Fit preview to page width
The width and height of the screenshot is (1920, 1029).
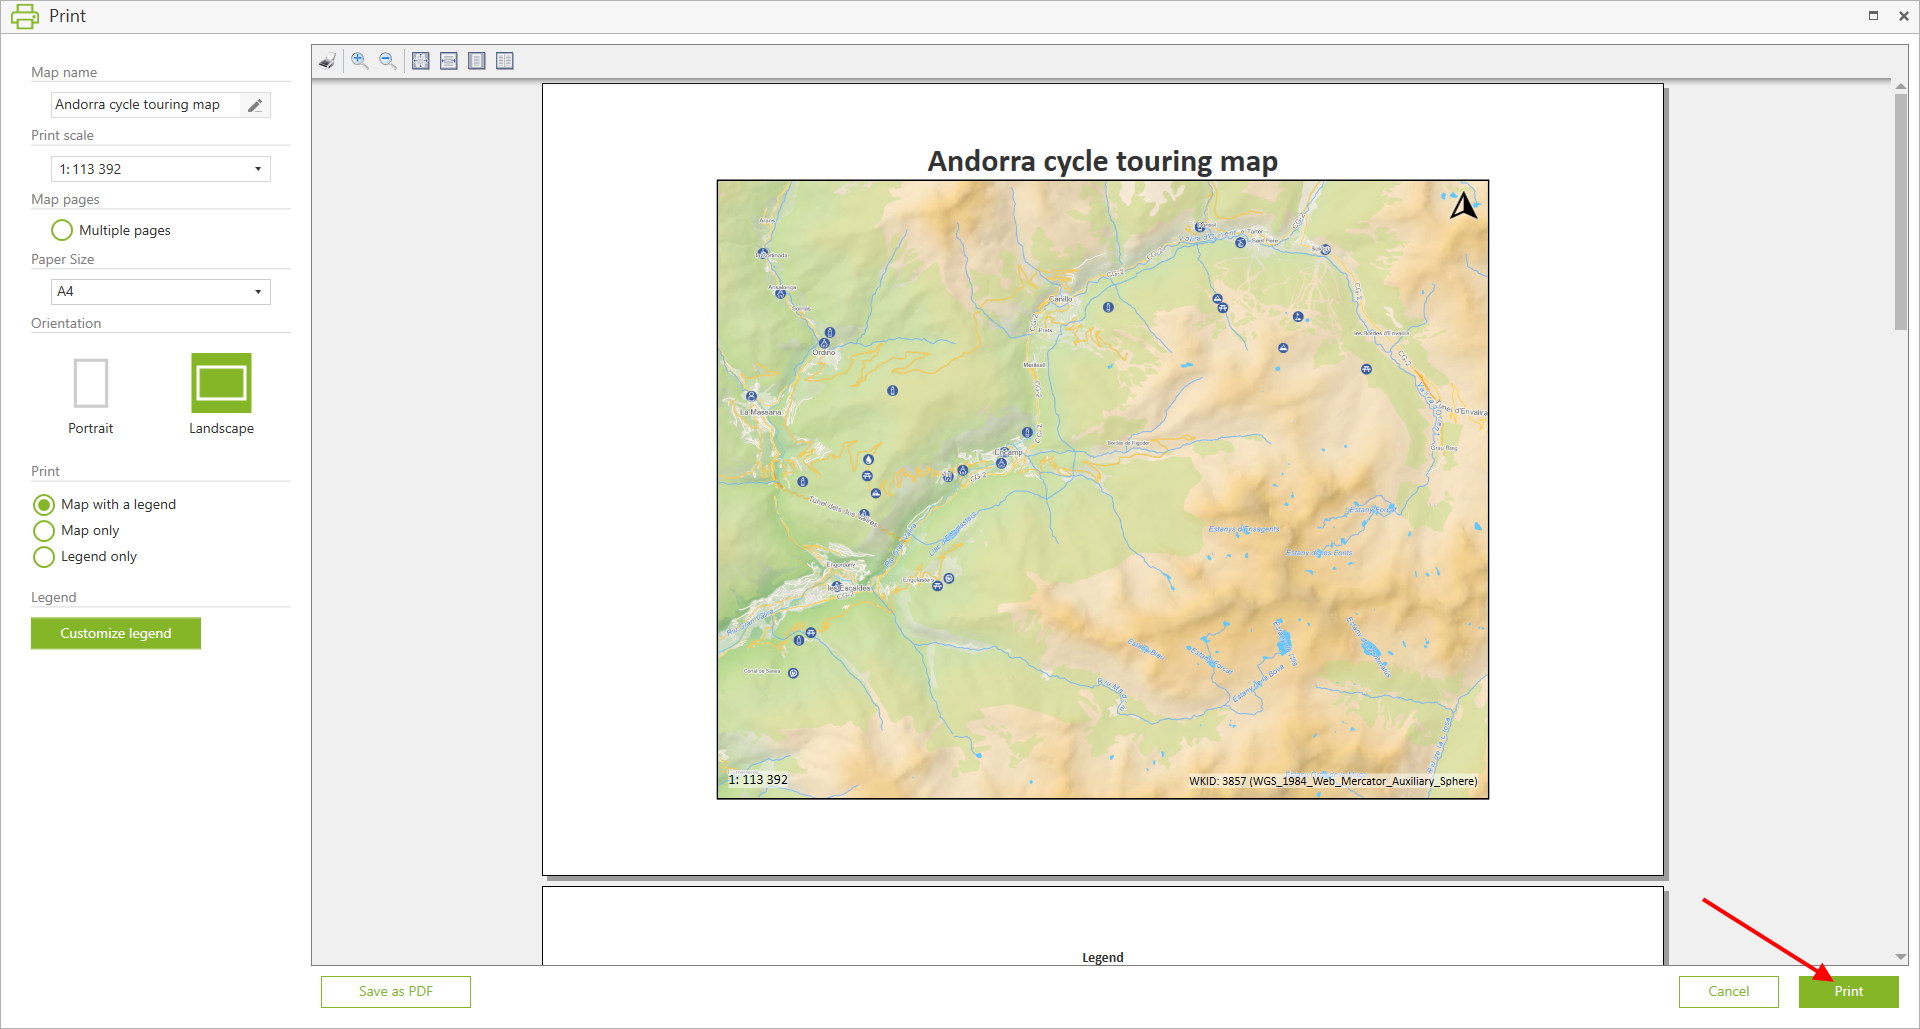(x=449, y=61)
